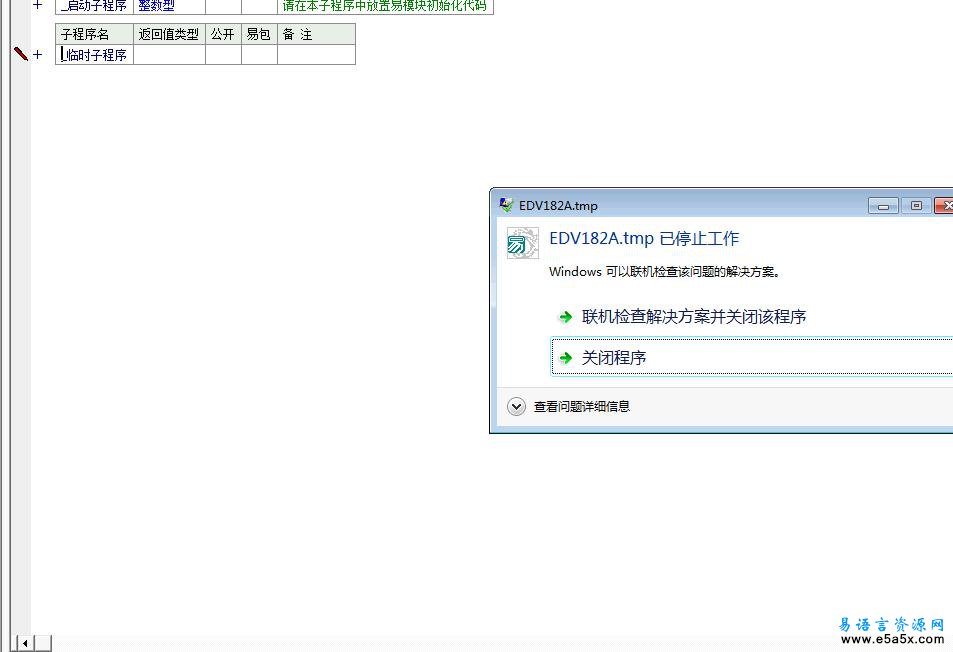
Task: Click the horizontal scrollbar left arrow
Action: tap(25, 643)
